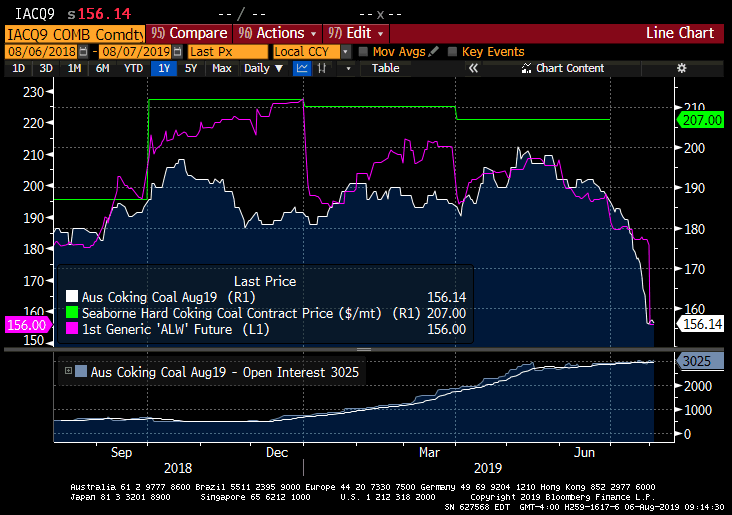Click the pencil icon beside Mov Avgs
Screen dimensions: 732x515
433,51
